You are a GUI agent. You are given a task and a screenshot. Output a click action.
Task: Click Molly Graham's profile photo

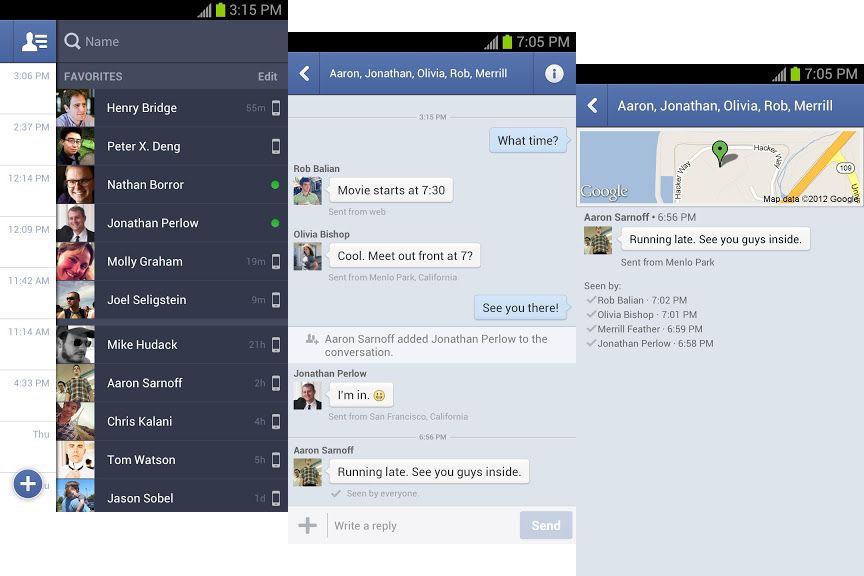75,262
